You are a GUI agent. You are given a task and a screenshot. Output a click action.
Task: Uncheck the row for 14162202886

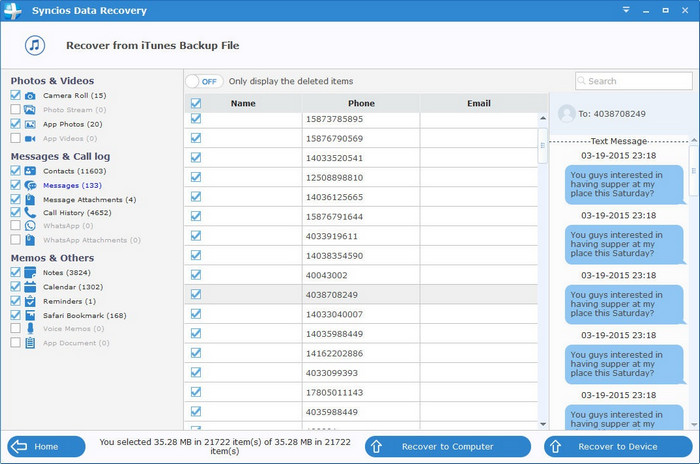pyautogui.click(x=196, y=353)
